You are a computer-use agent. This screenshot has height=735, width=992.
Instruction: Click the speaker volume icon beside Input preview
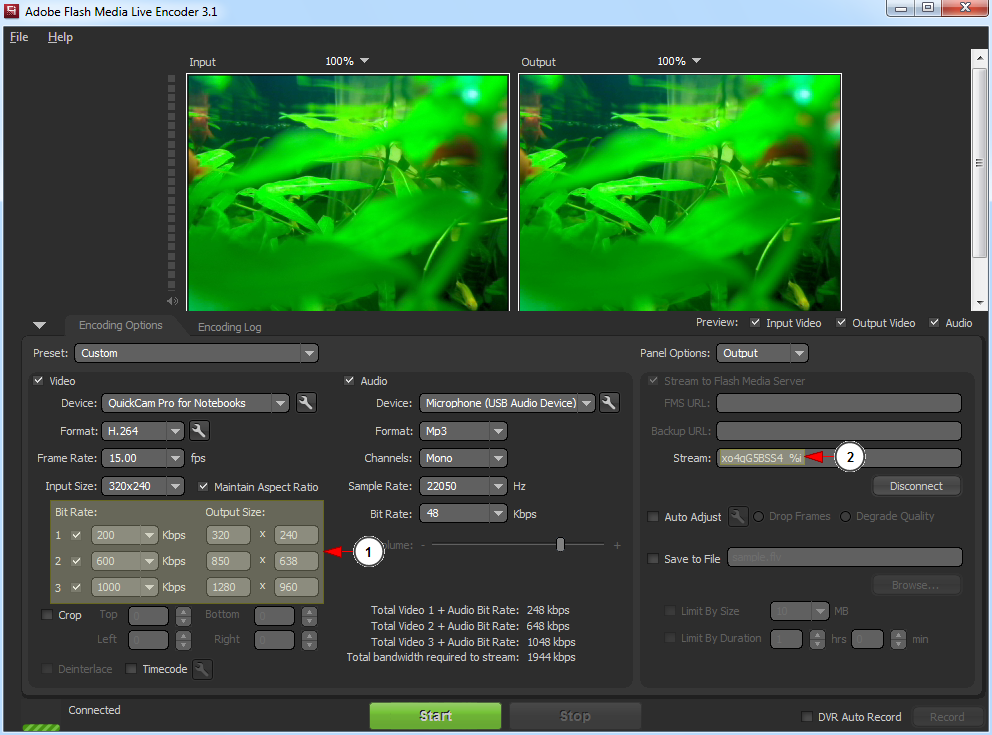[x=172, y=301]
